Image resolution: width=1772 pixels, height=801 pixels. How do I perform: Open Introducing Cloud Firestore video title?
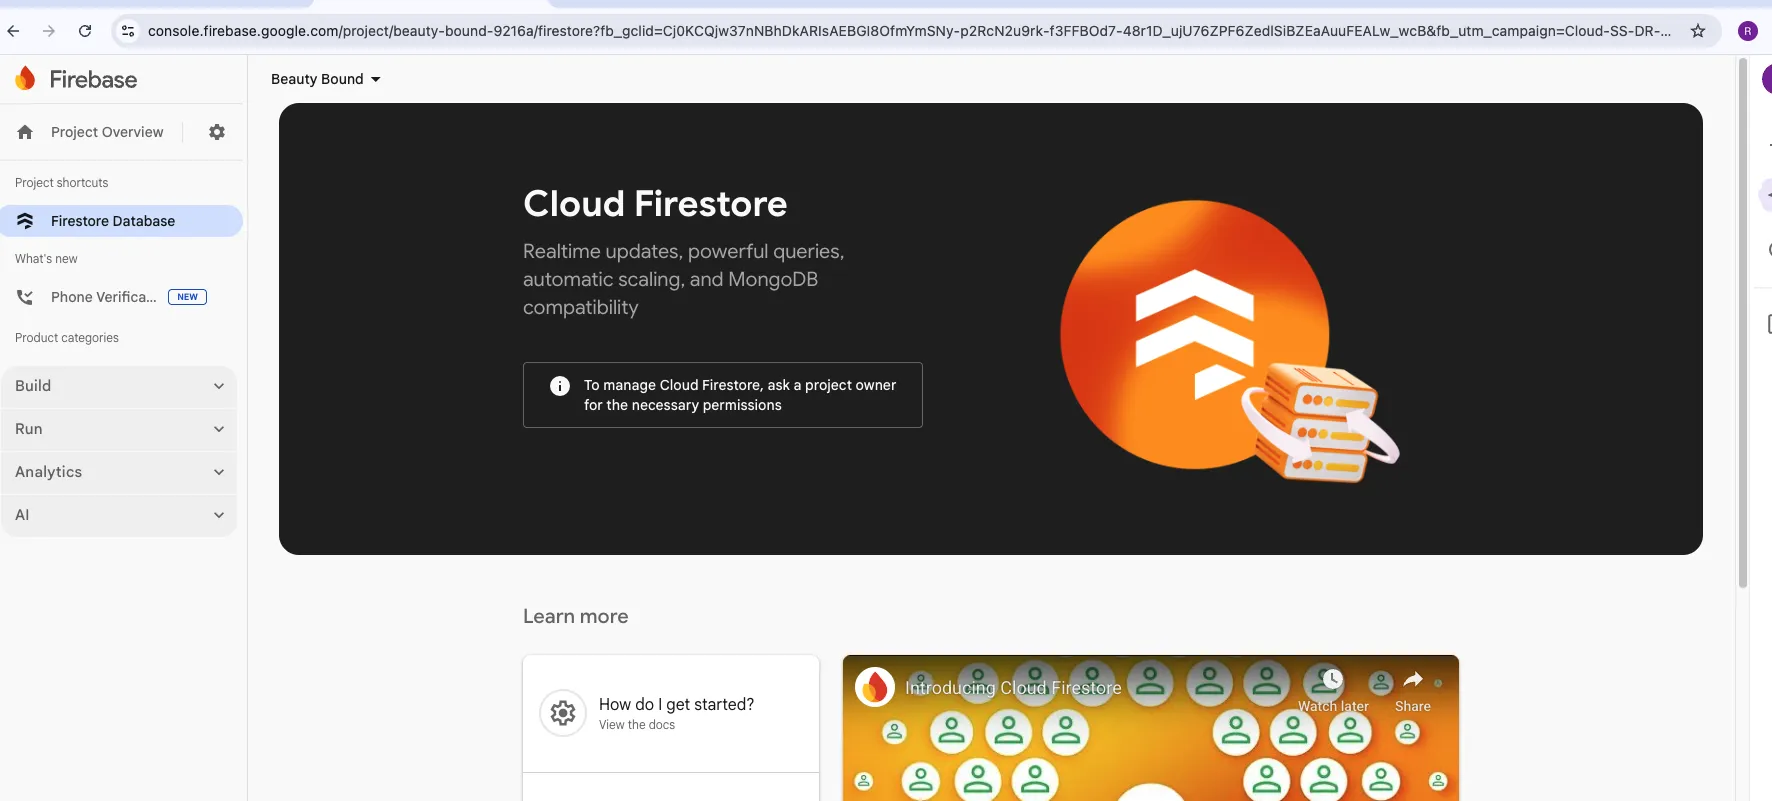pyautogui.click(x=1013, y=688)
